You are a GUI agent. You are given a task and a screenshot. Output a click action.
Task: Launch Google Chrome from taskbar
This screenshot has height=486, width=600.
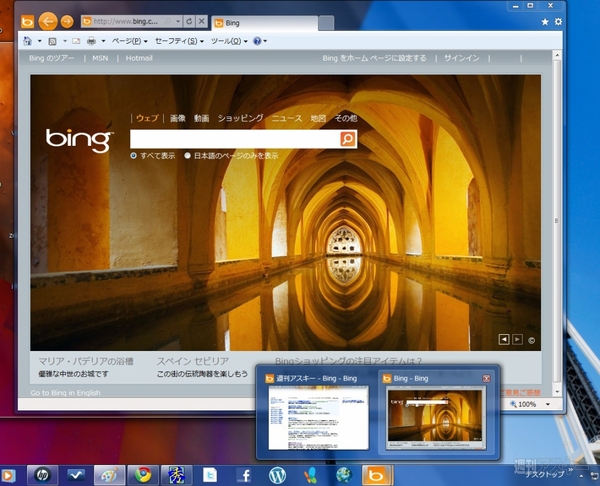click(143, 475)
